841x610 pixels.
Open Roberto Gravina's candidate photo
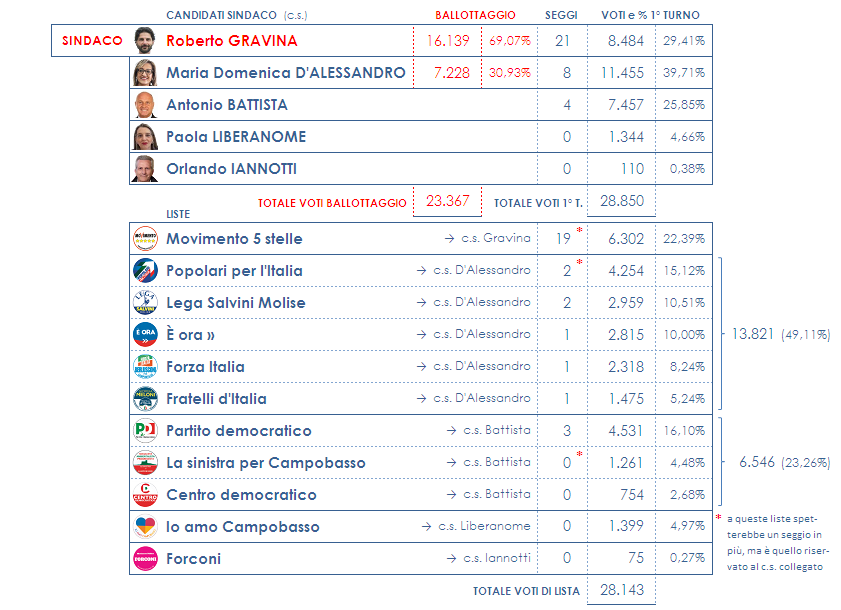point(145,41)
